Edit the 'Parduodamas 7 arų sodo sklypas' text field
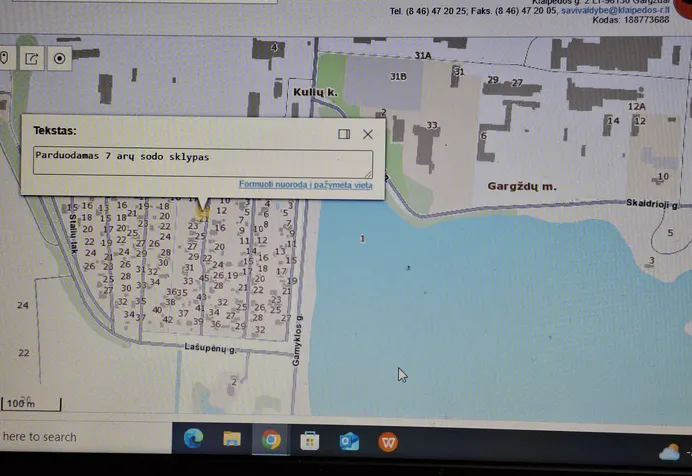 click(203, 162)
